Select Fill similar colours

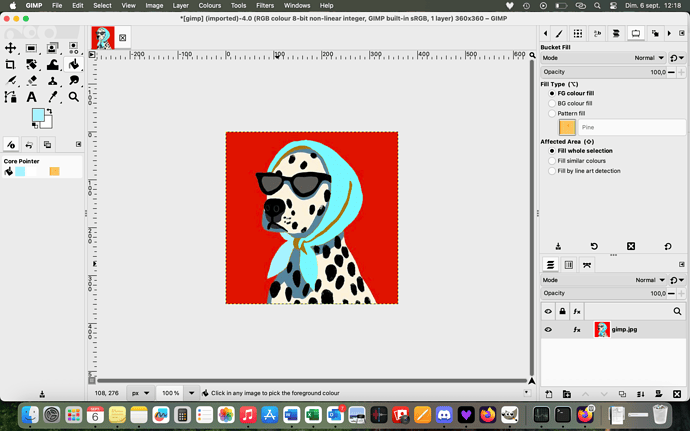click(577, 161)
